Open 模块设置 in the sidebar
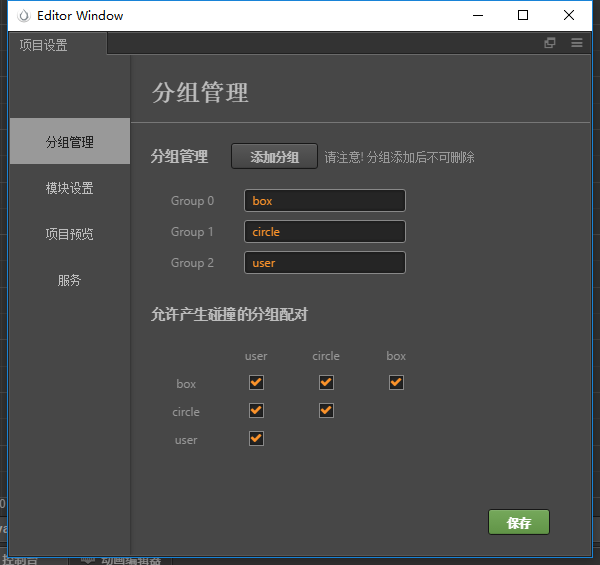Viewport: 600px width, 565px height. point(70,188)
